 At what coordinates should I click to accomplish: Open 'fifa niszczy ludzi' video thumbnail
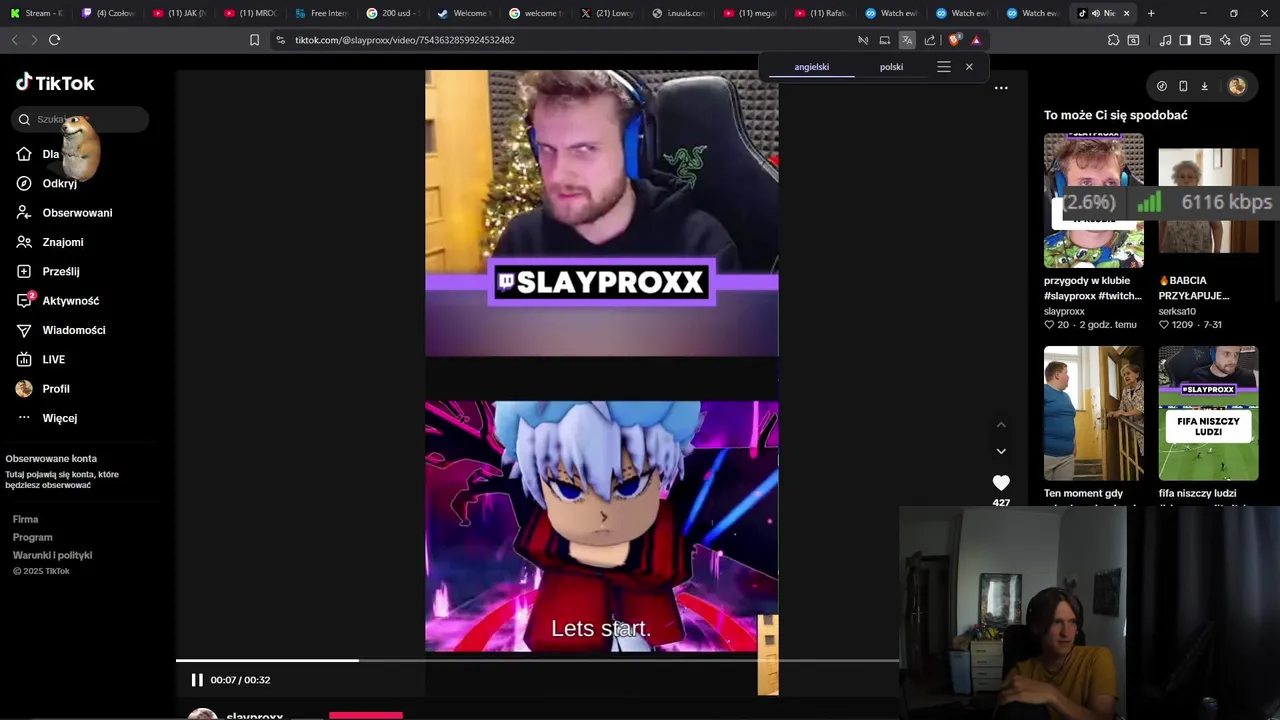tap(1208, 413)
